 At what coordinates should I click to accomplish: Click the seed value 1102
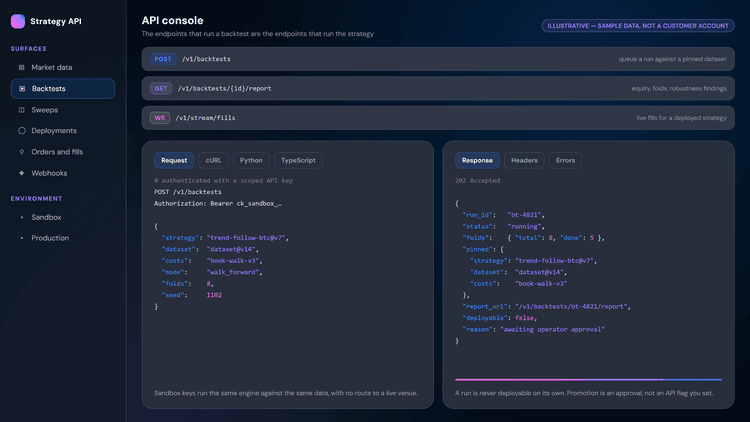214,295
